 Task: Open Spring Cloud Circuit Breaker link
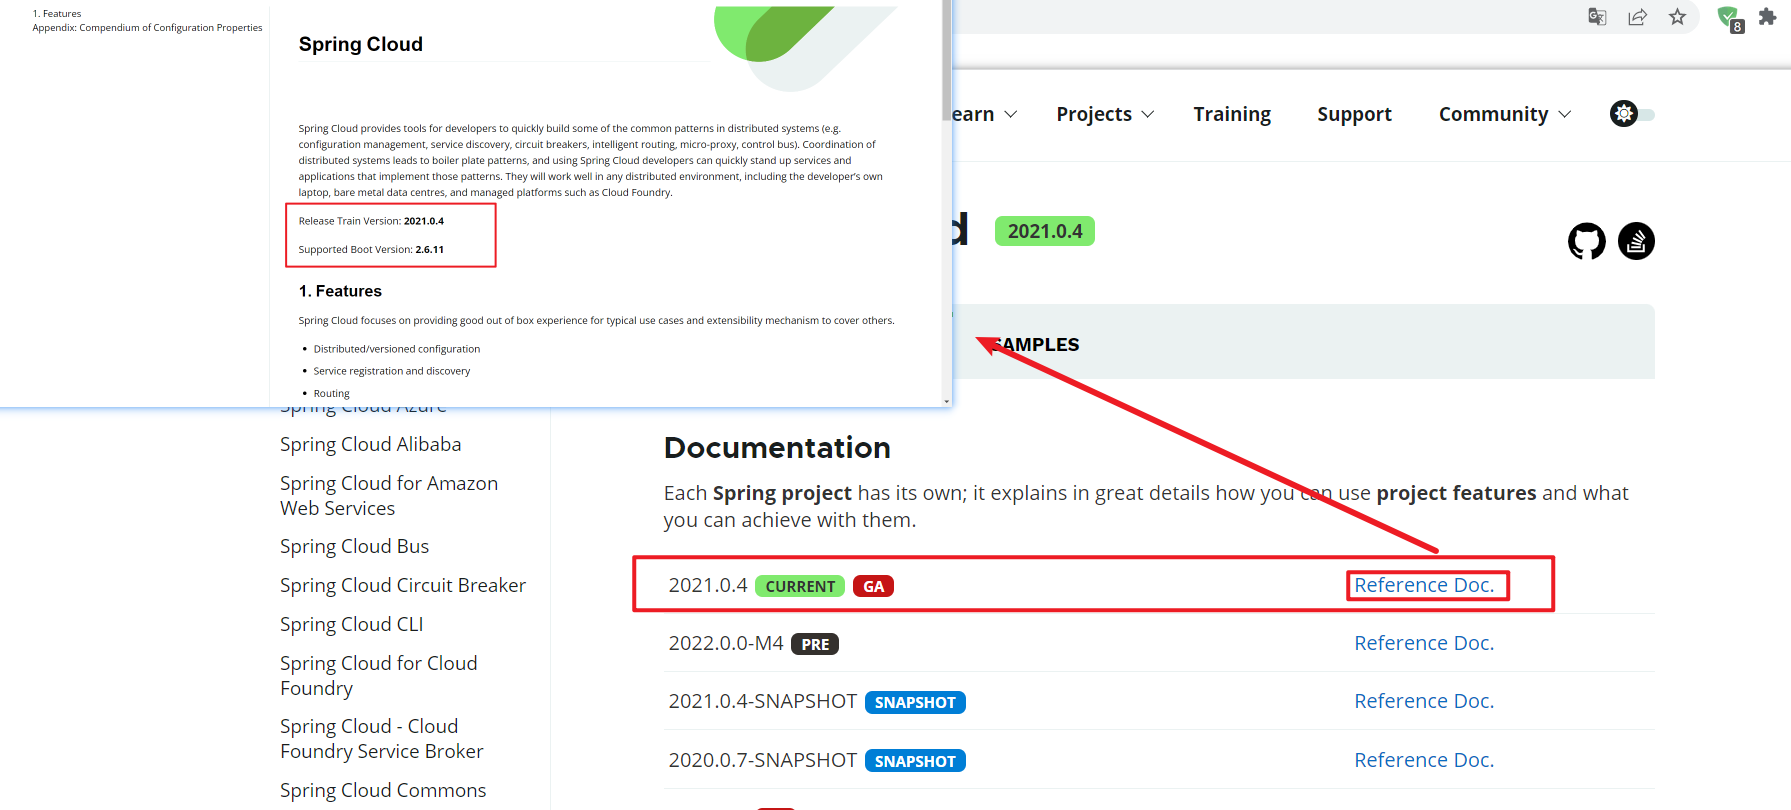[403, 585]
